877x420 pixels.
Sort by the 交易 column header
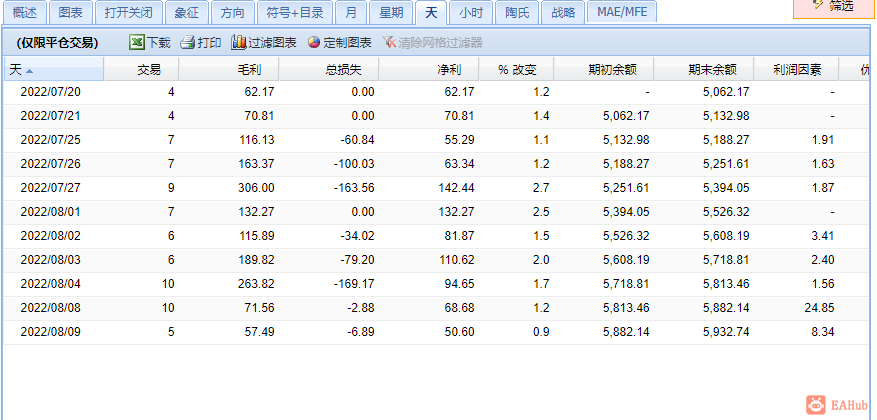coord(142,69)
